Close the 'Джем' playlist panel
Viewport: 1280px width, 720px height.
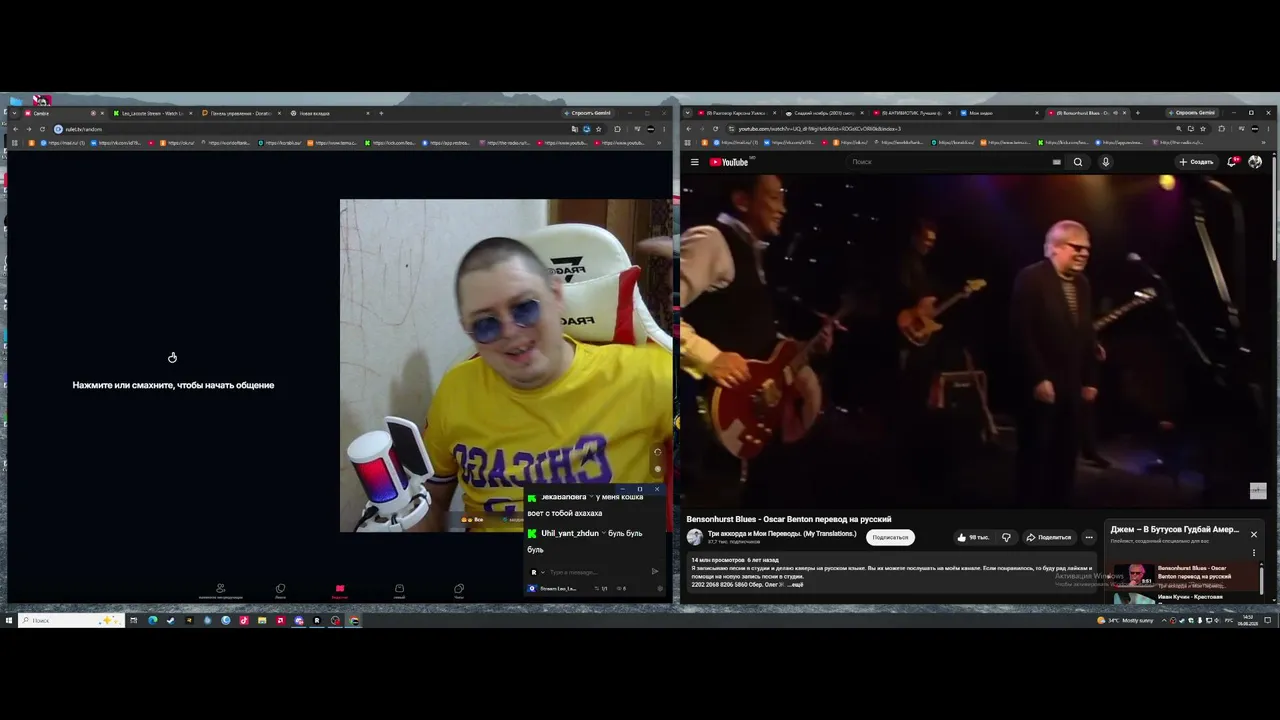tap(1253, 534)
